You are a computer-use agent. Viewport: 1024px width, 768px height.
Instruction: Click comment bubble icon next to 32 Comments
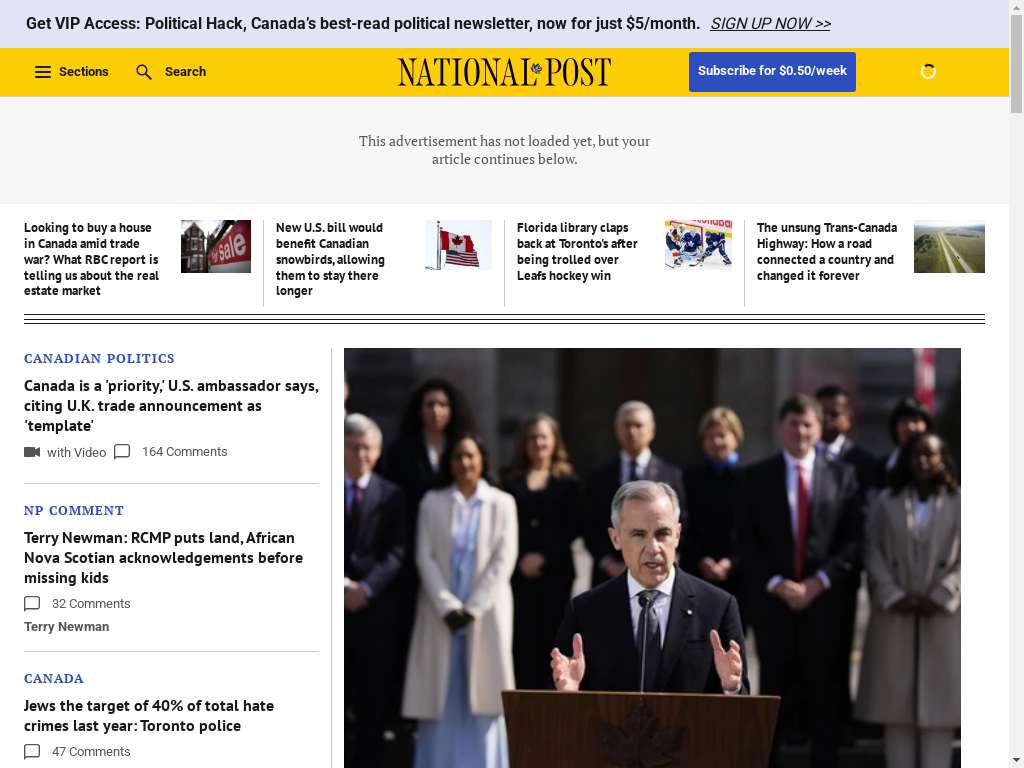32,603
